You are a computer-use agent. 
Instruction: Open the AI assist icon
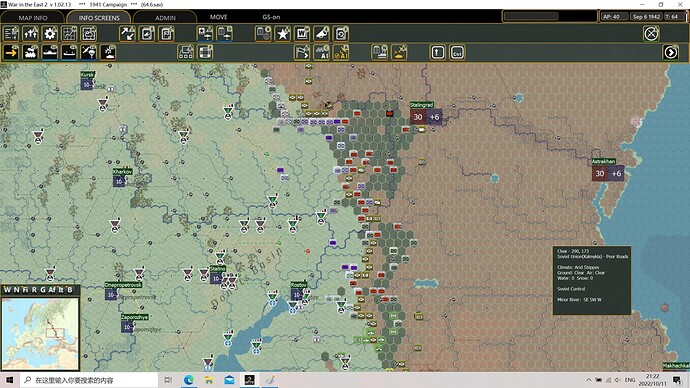point(322,52)
